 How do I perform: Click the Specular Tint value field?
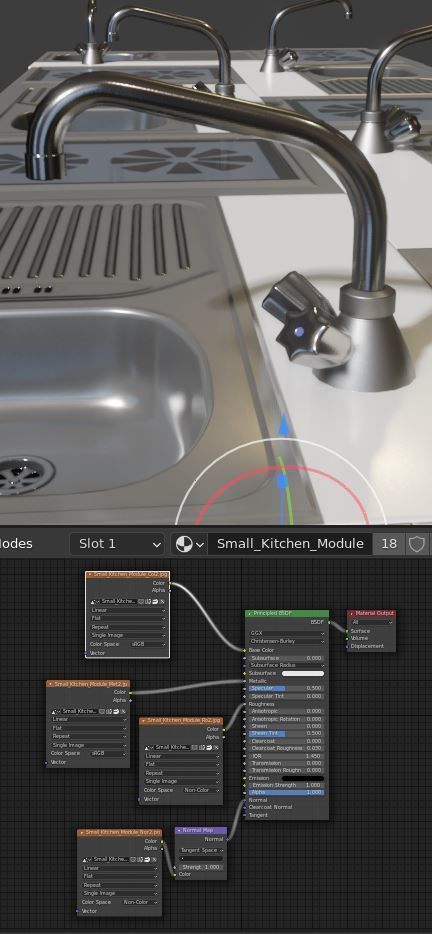(x=287, y=696)
